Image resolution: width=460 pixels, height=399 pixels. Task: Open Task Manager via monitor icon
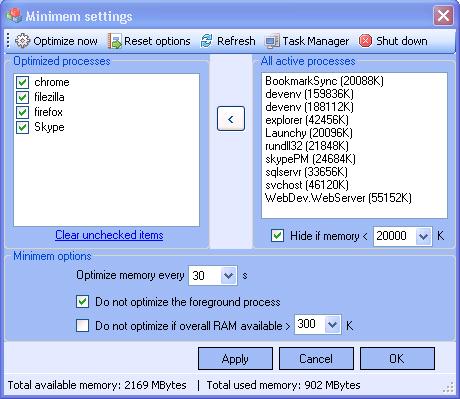pos(272,41)
